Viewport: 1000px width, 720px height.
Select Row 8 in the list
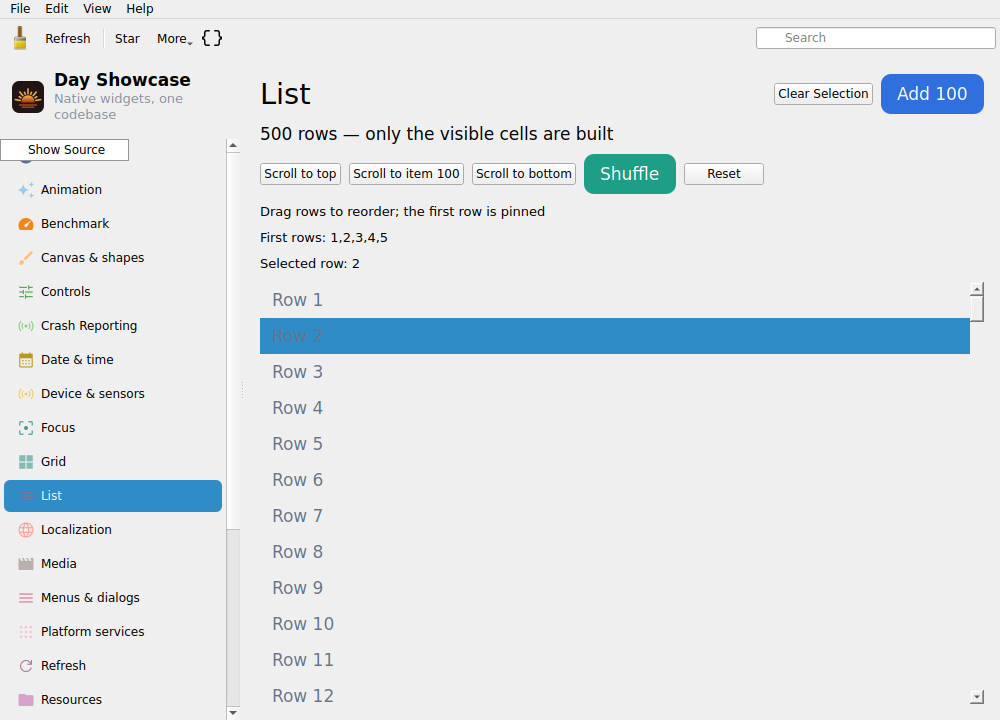[615, 552]
